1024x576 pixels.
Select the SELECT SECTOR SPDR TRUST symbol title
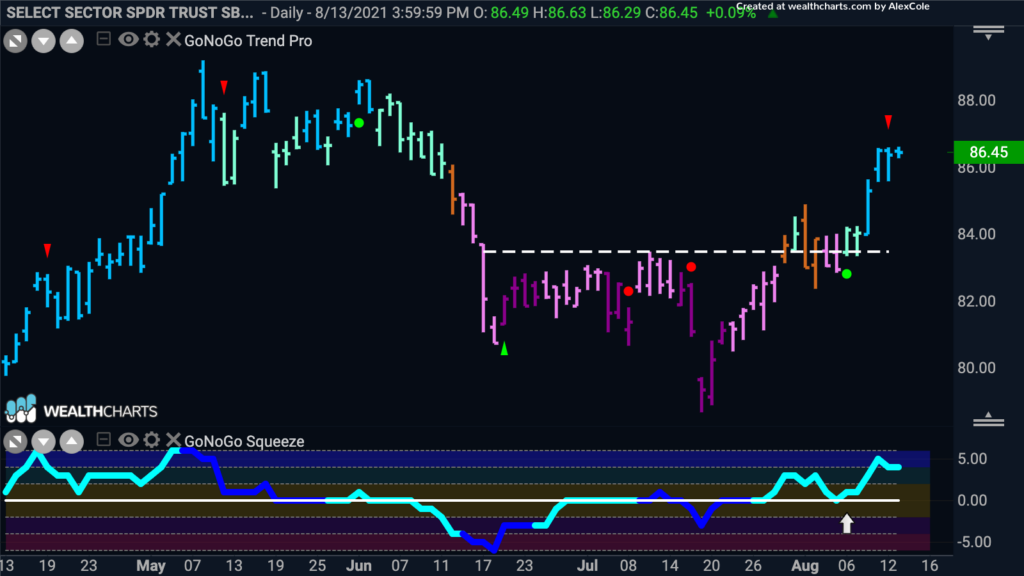point(130,12)
